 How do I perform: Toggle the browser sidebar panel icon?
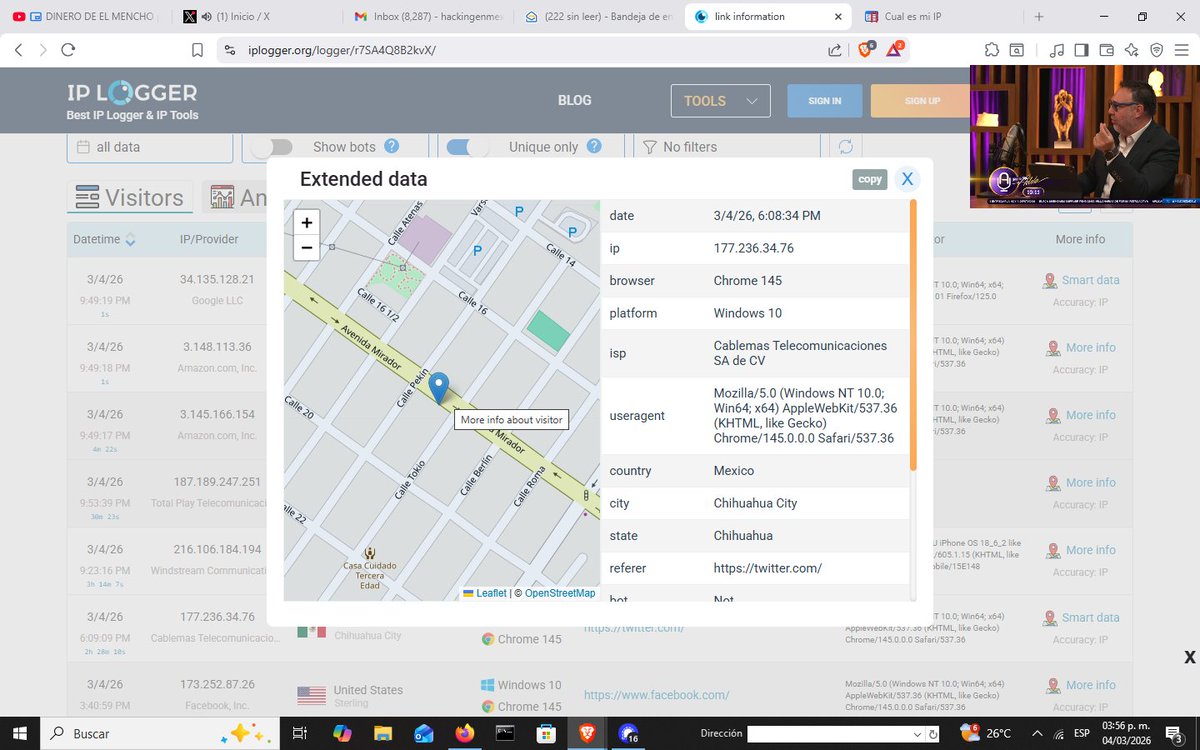coord(1081,49)
